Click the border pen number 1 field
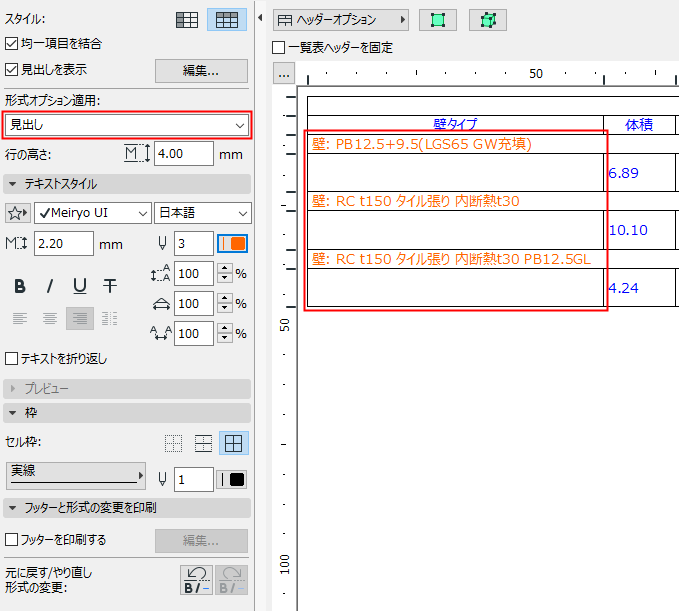 (194, 479)
